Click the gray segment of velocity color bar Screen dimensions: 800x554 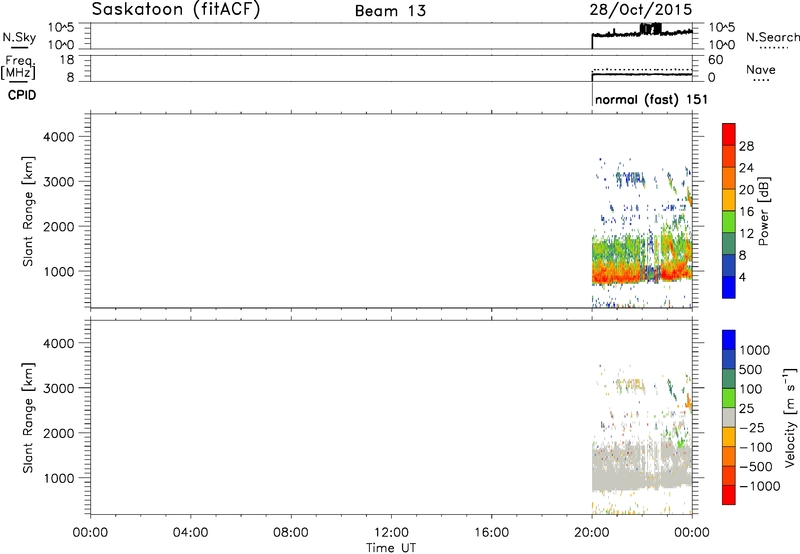[729, 417]
